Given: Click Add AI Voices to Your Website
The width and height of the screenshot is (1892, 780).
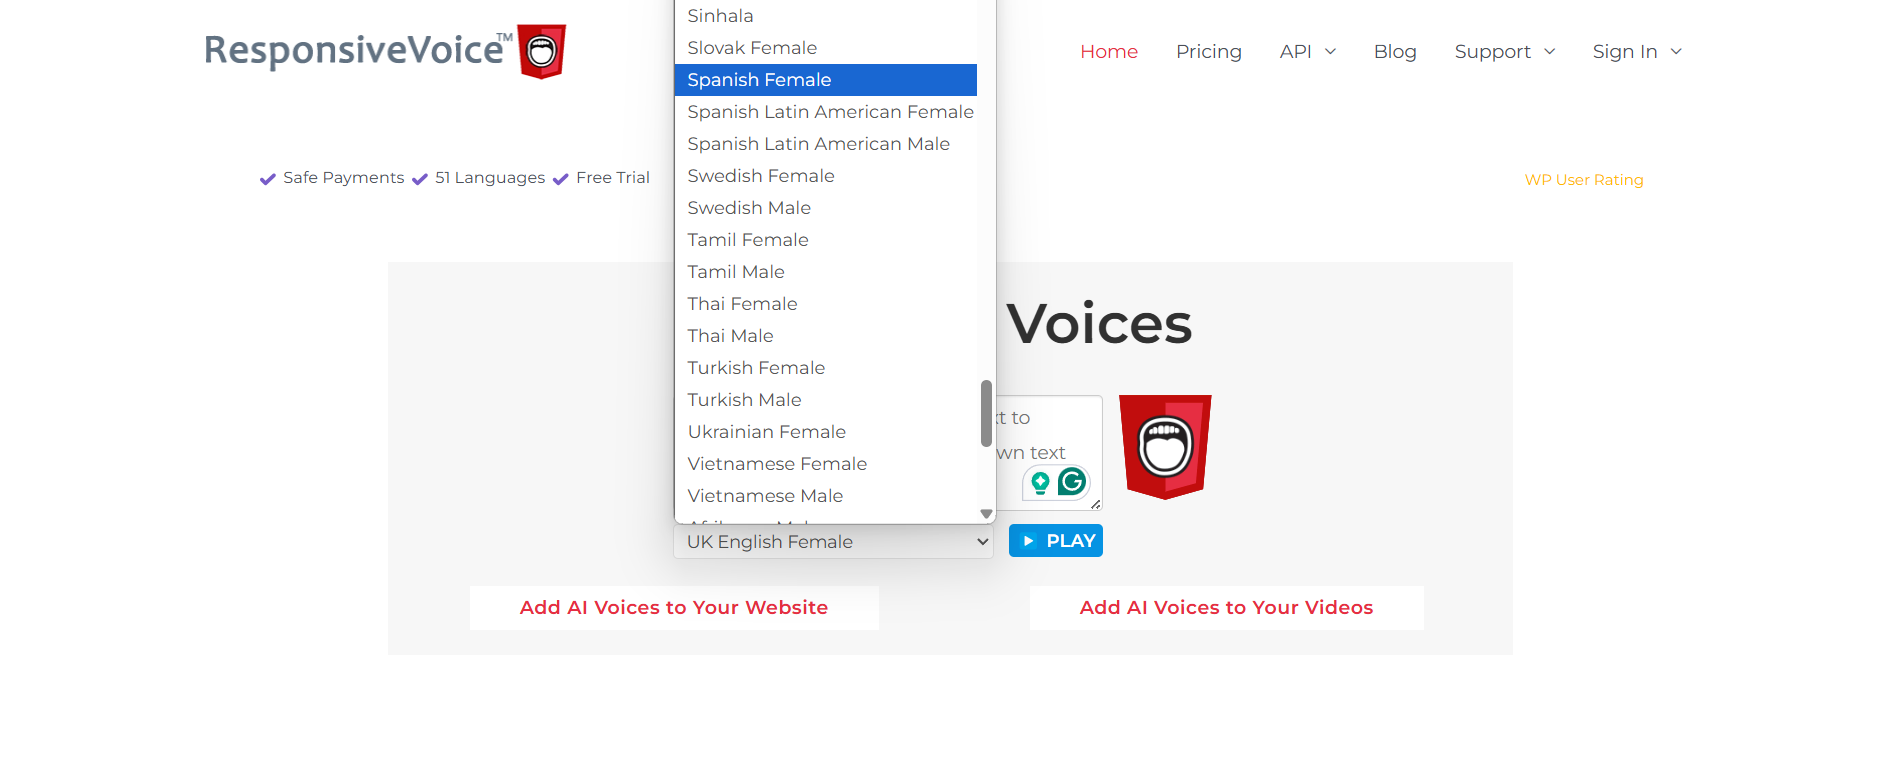Looking at the screenshot, I should (x=674, y=607).
